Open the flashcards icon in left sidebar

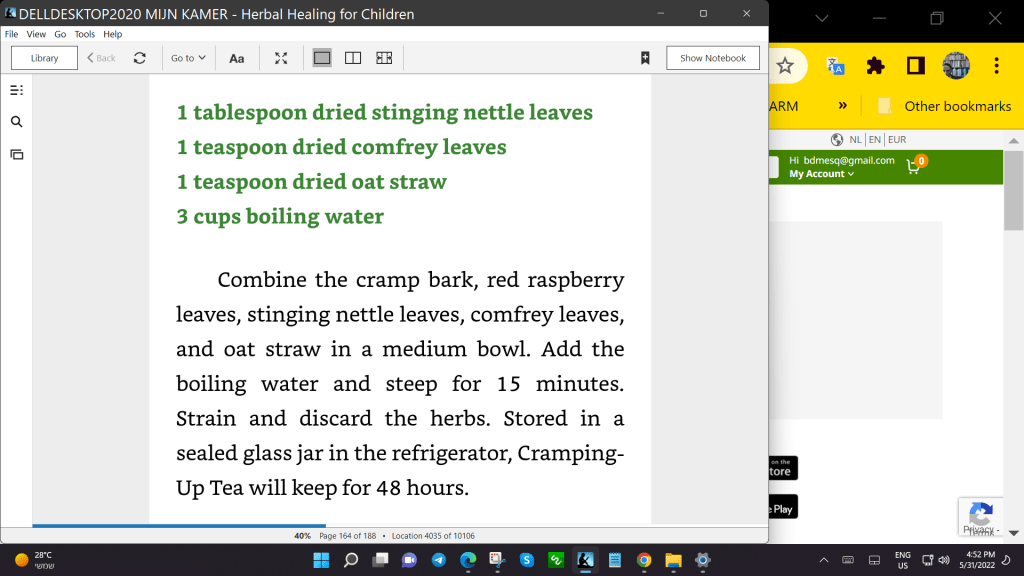point(16,154)
